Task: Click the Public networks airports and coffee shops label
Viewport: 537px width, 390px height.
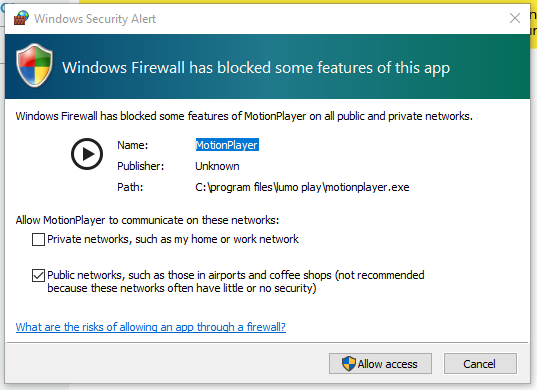Action: [x=236, y=281]
